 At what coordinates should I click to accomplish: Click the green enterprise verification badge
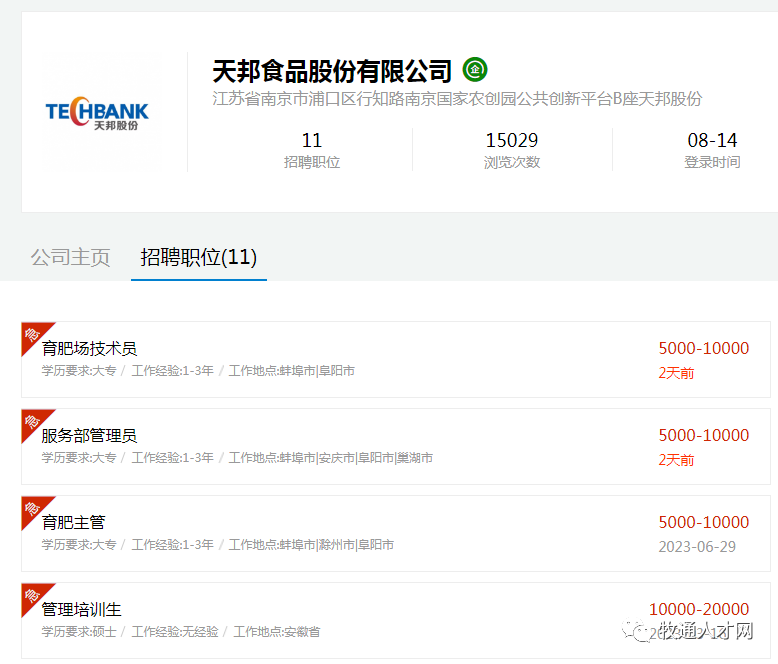475,69
